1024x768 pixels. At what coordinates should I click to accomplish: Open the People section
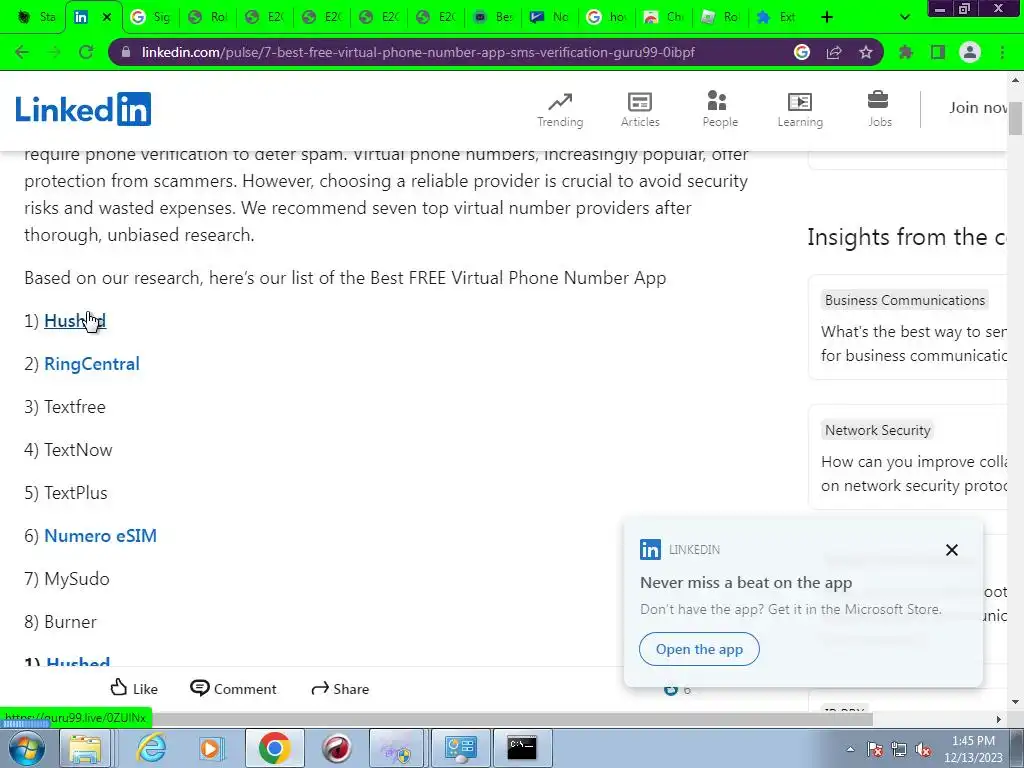point(720,110)
